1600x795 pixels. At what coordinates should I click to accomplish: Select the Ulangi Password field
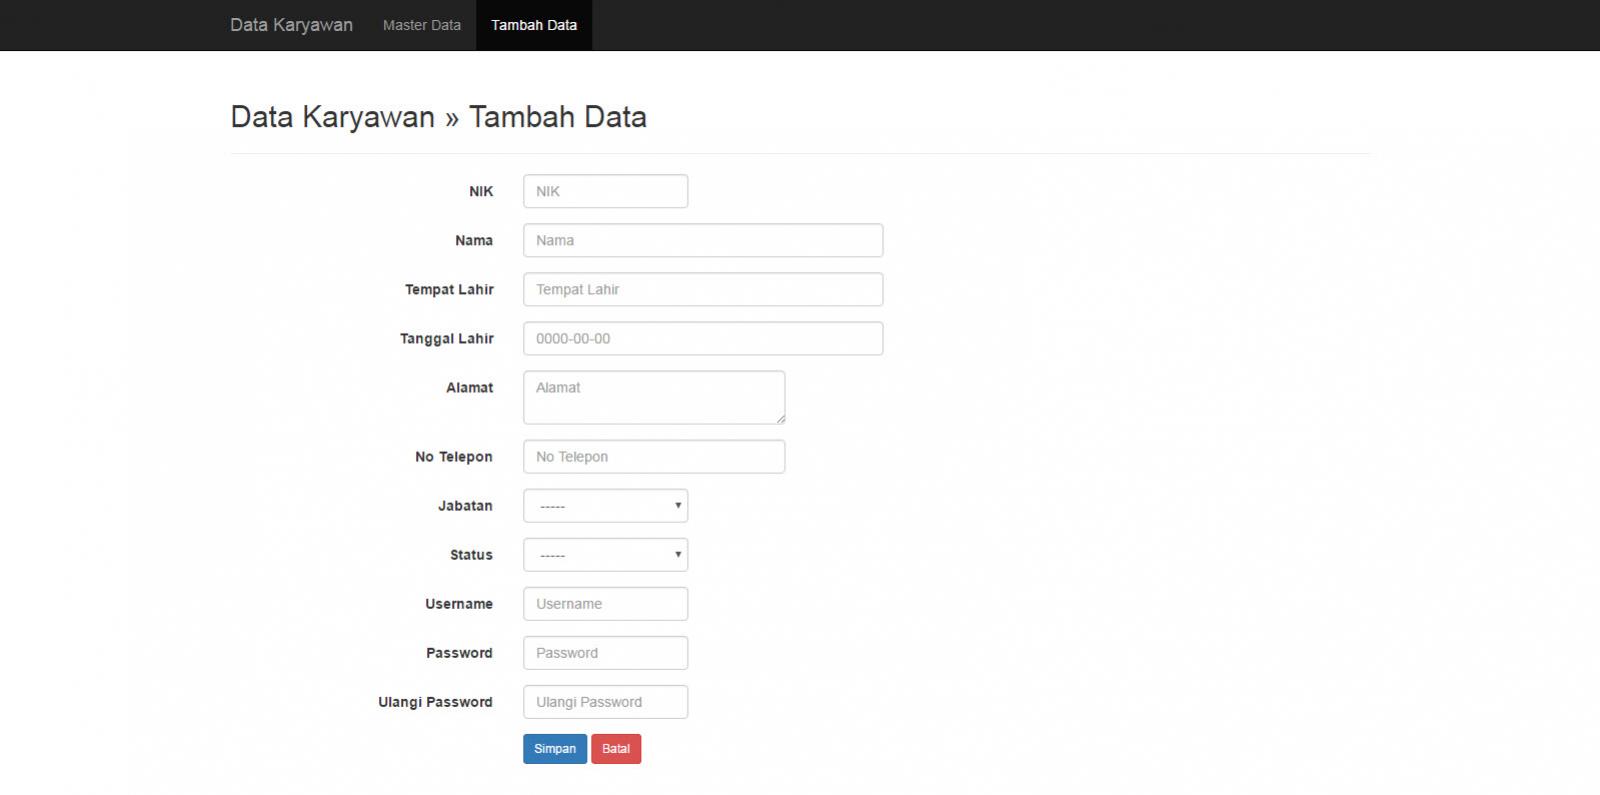pos(605,701)
